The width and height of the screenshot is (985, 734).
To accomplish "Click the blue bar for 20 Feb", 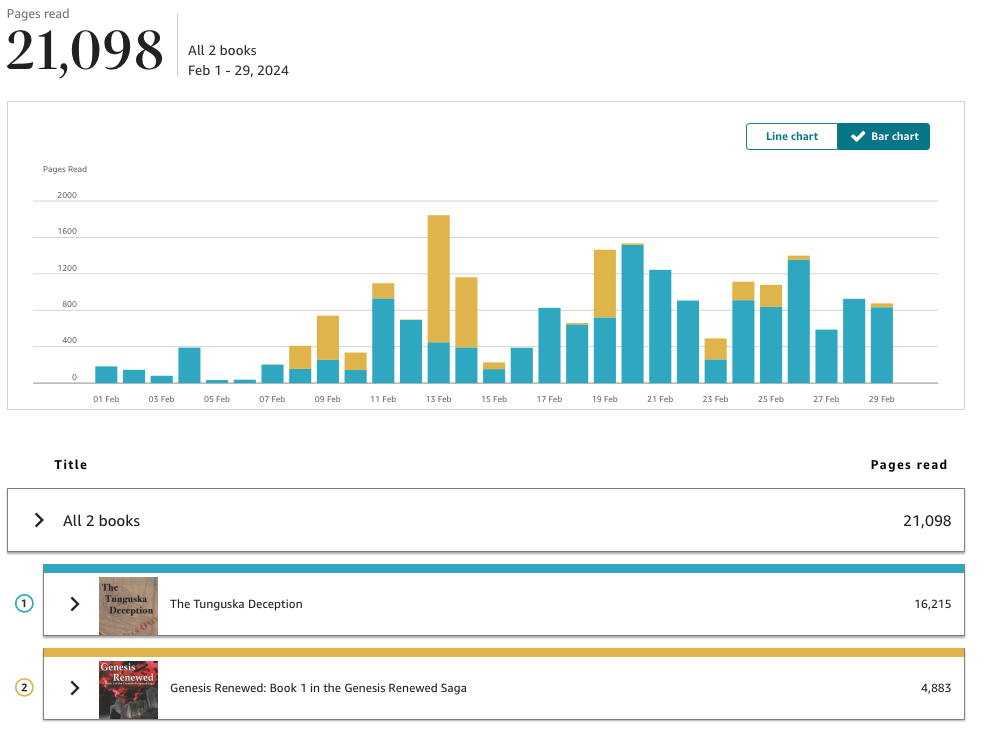I will tap(633, 314).
